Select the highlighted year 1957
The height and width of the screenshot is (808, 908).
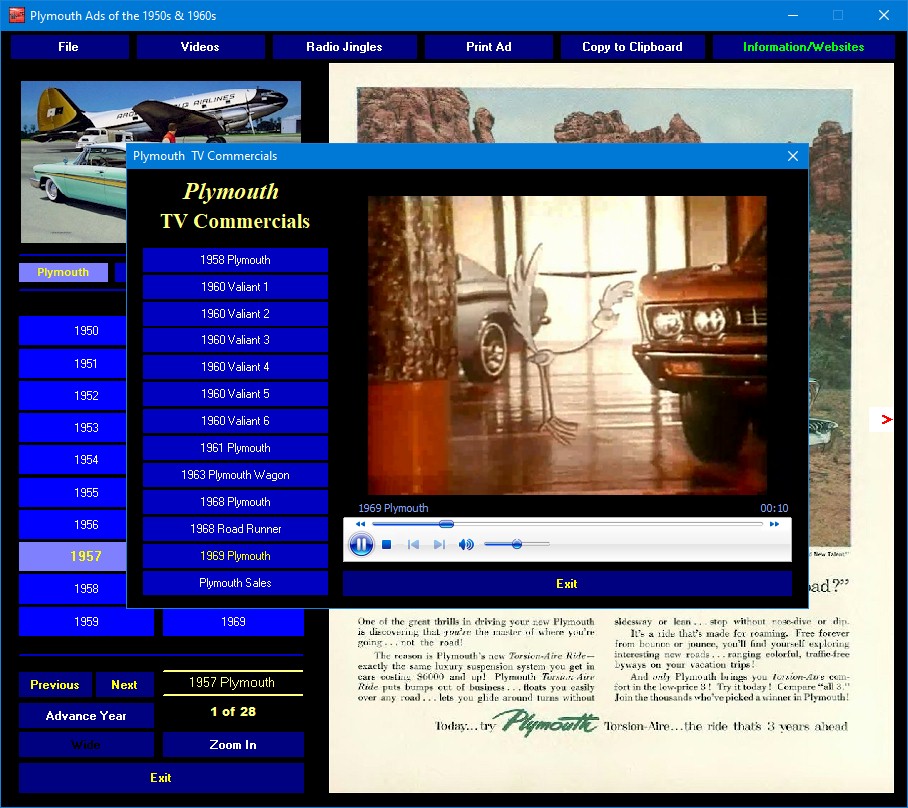coord(73,557)
